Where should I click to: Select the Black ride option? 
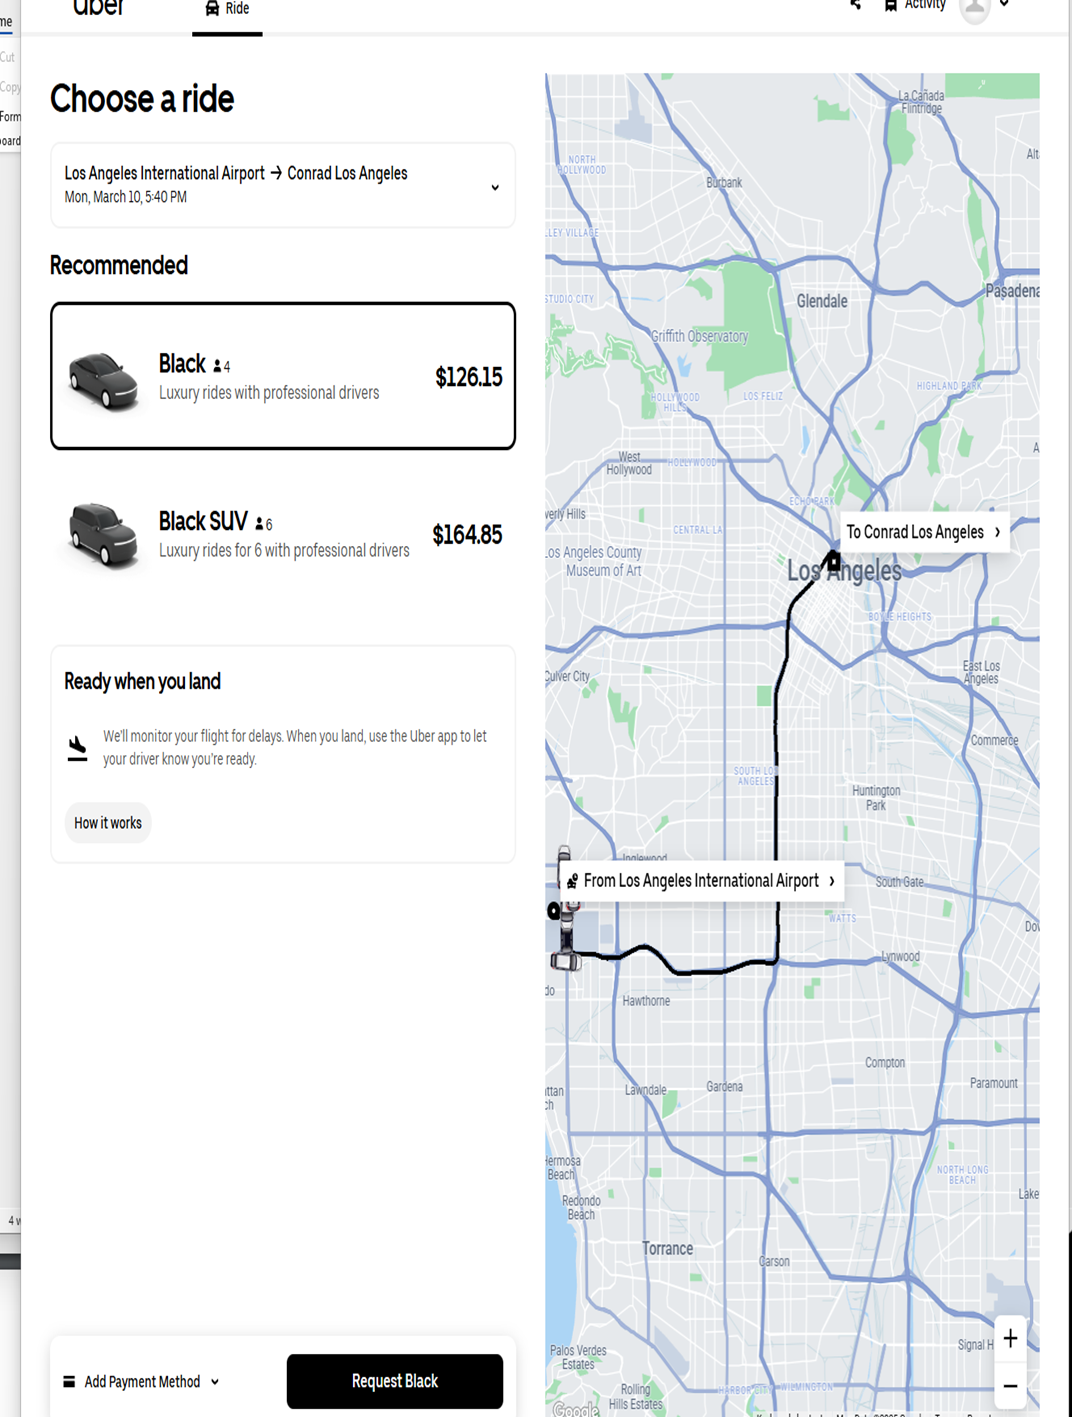[x=283, y=376]
